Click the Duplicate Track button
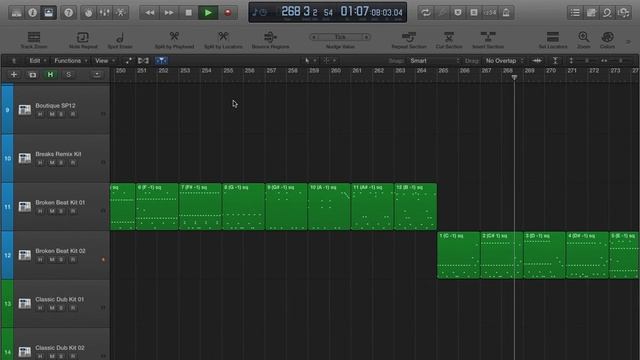 [32, 75]
